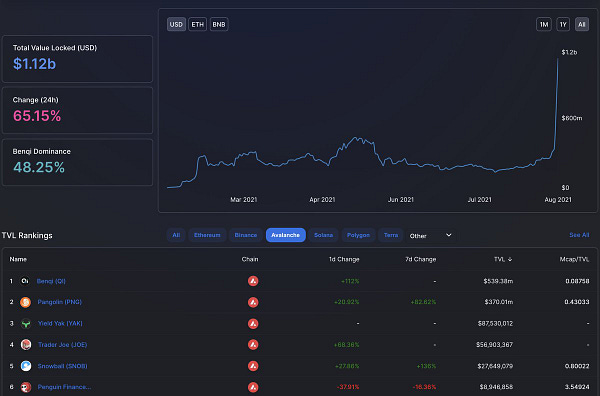The image size is (600, 396).
Task: Click the Benqi (QI) token logo
Action: 25,281
